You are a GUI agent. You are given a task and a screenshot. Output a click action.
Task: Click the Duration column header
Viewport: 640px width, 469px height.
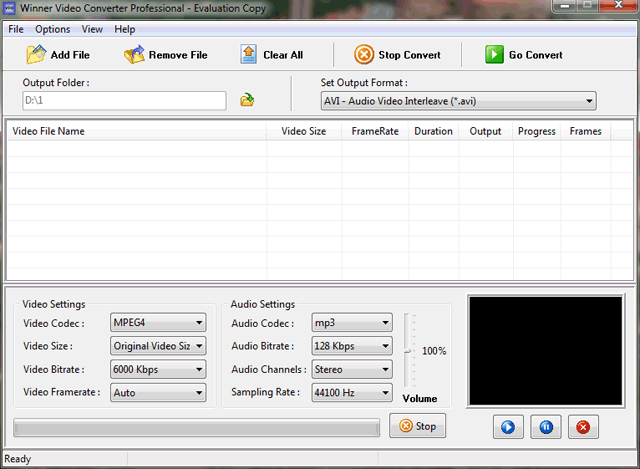click(433, 131)
